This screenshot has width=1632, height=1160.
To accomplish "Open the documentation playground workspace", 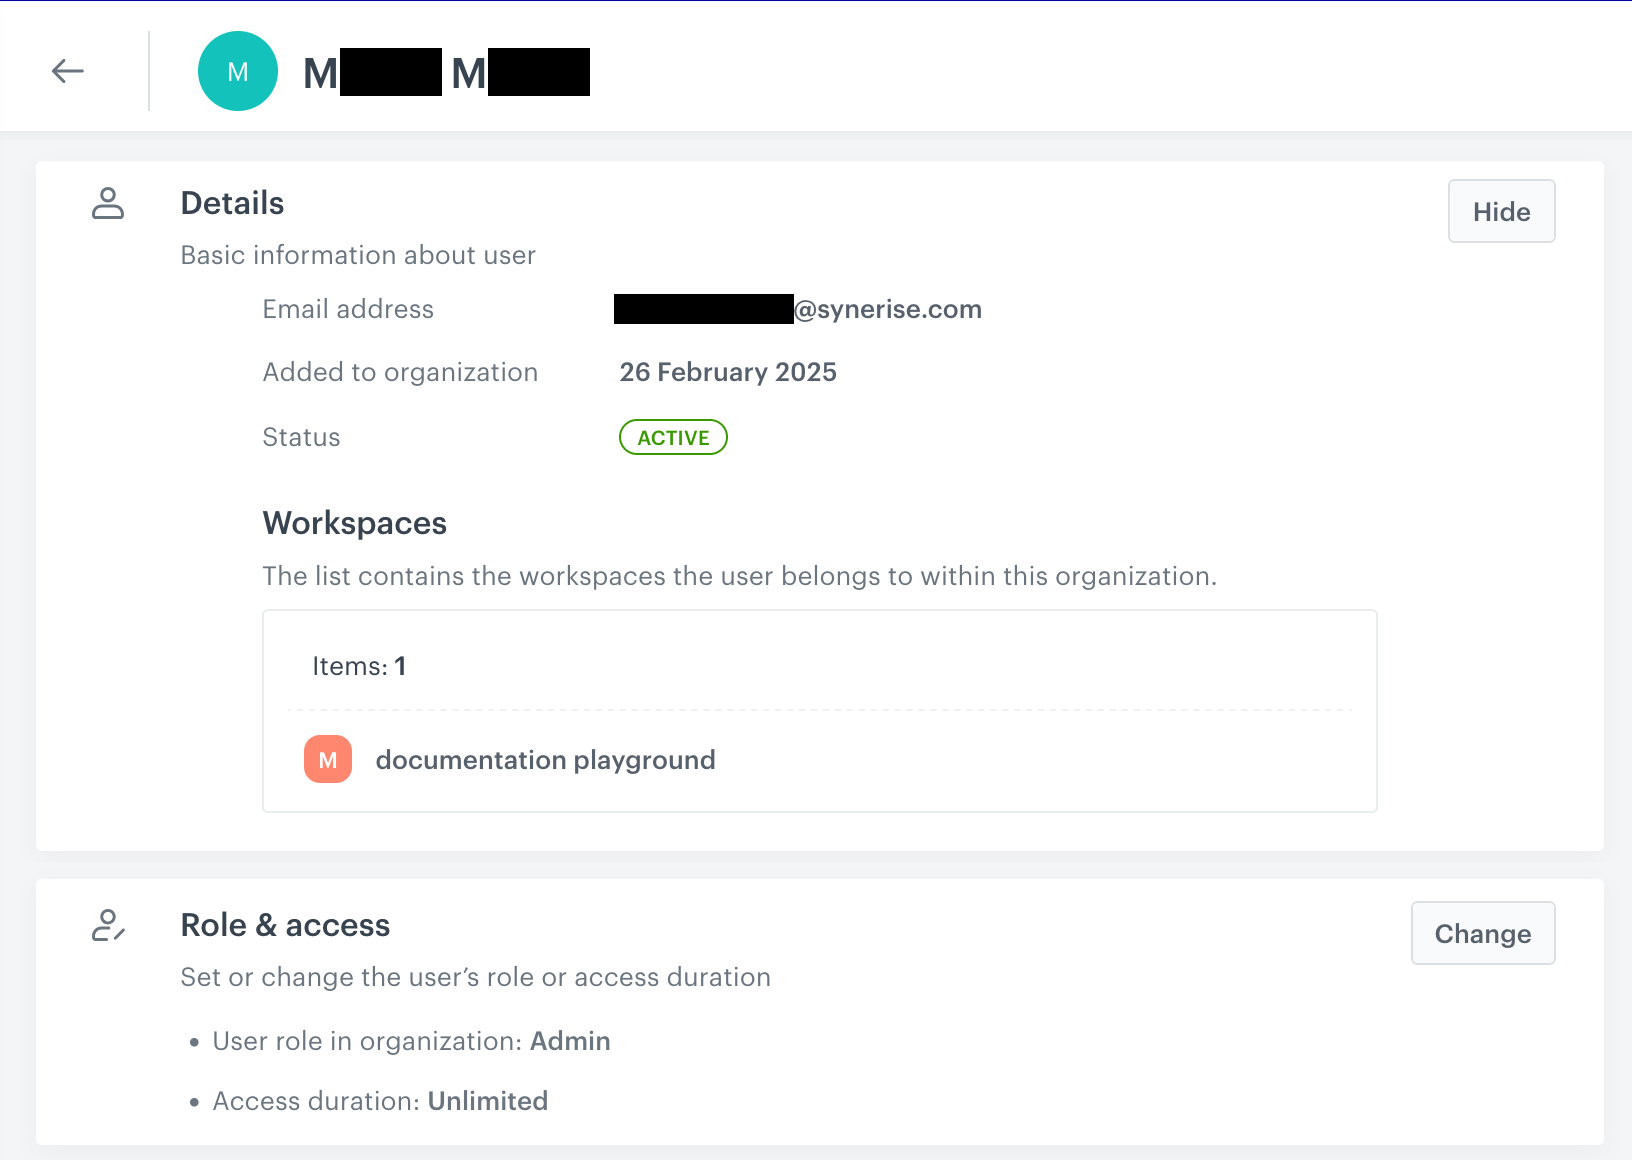I will point(545,760).
